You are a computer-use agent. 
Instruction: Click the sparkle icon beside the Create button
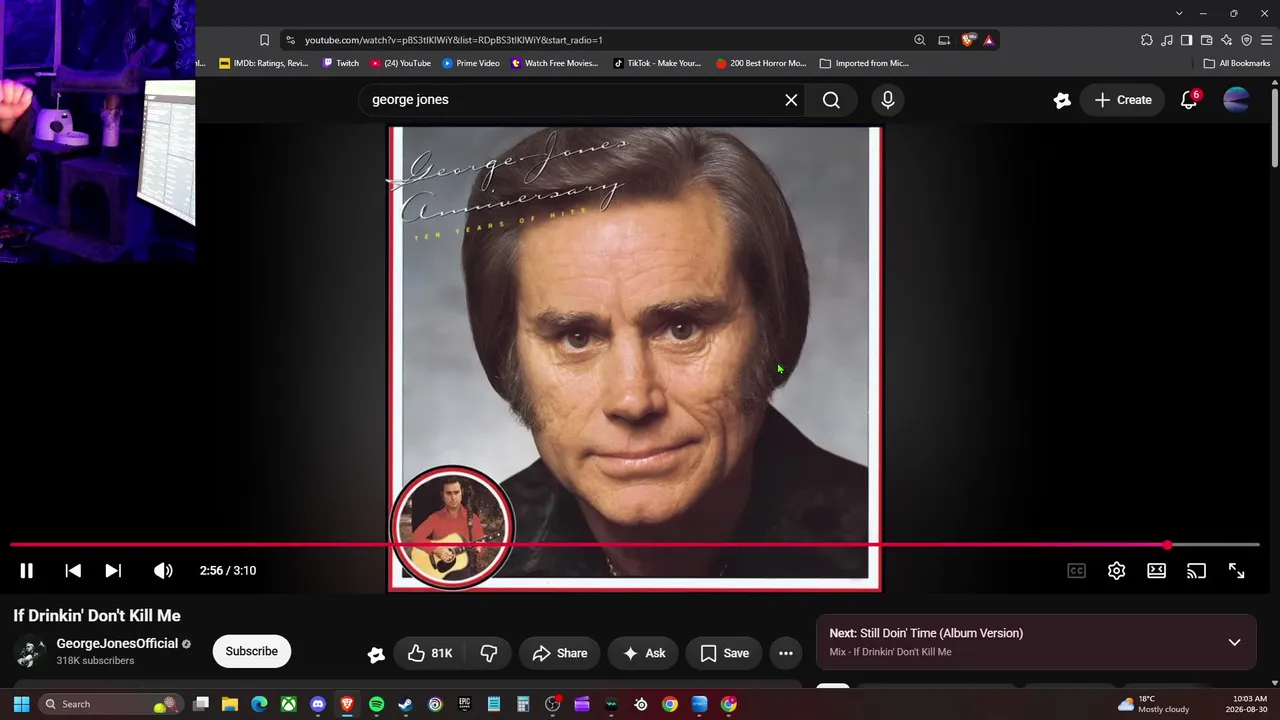point(1062,100)
